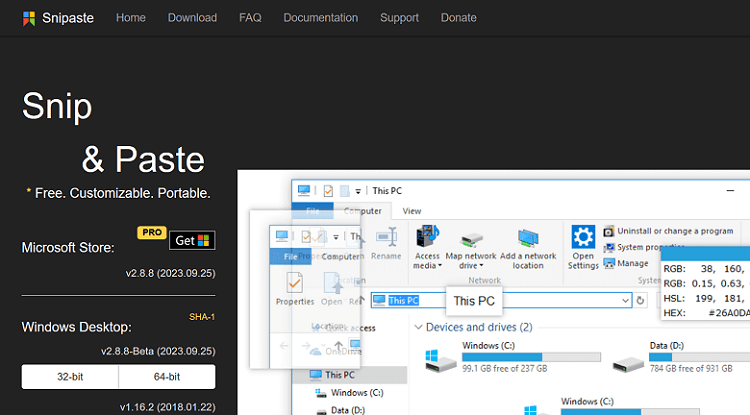Expand the address bar dropdown arrow
Viewport: 750px width, 415px height.
click(x=625, y=301)
